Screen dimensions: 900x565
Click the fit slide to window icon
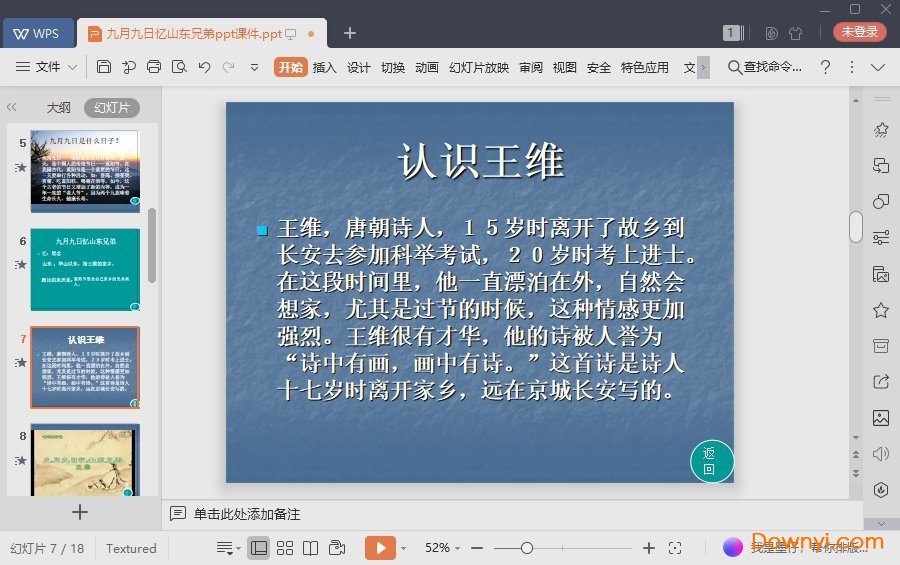pyautogui.click(x=675, y=548)
